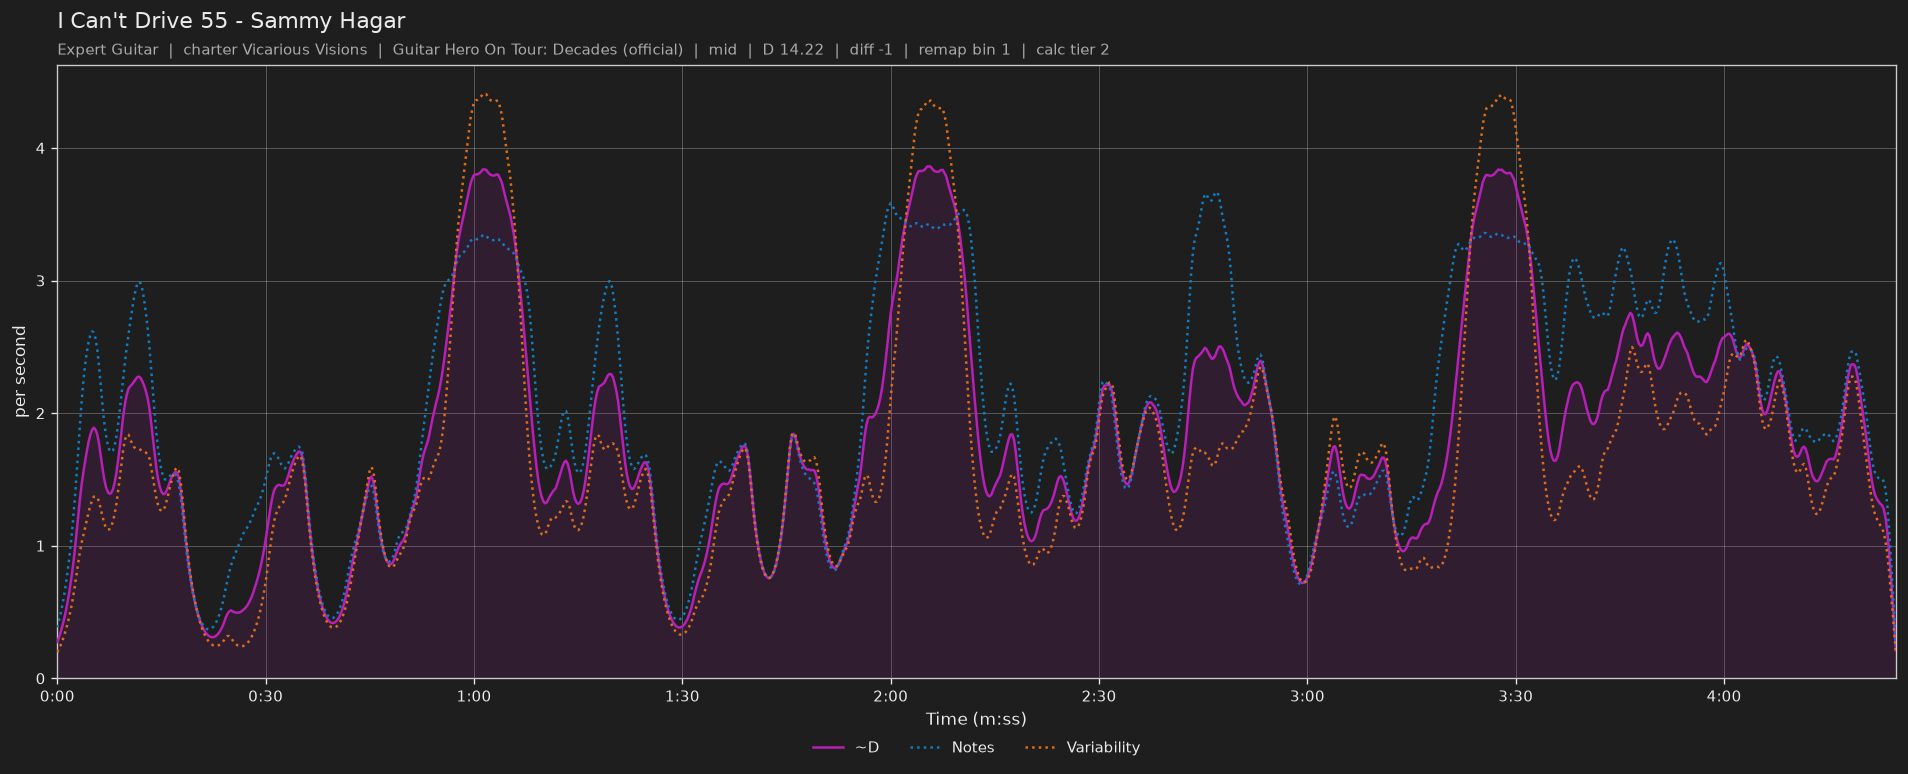Screen dimensions: 1908x774
Task: Click the blue dotted Notes legend sample
Action: 927,748
